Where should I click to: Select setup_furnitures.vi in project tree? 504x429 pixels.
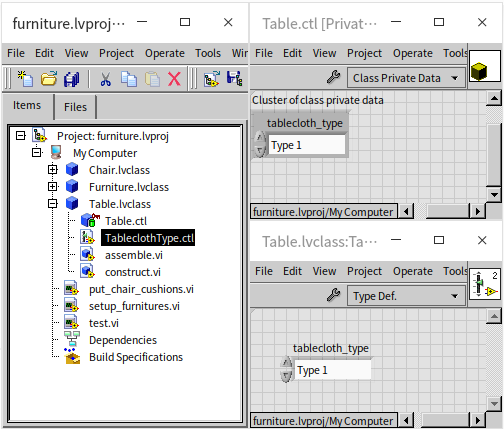(134, 306)
